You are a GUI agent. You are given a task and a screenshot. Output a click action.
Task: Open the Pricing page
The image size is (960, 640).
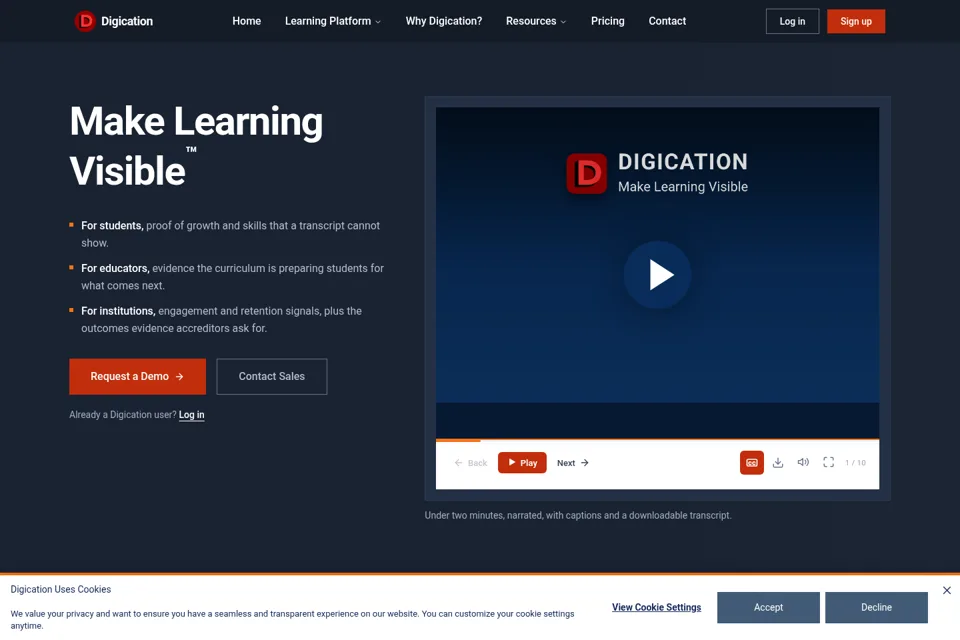click(607, 21)
